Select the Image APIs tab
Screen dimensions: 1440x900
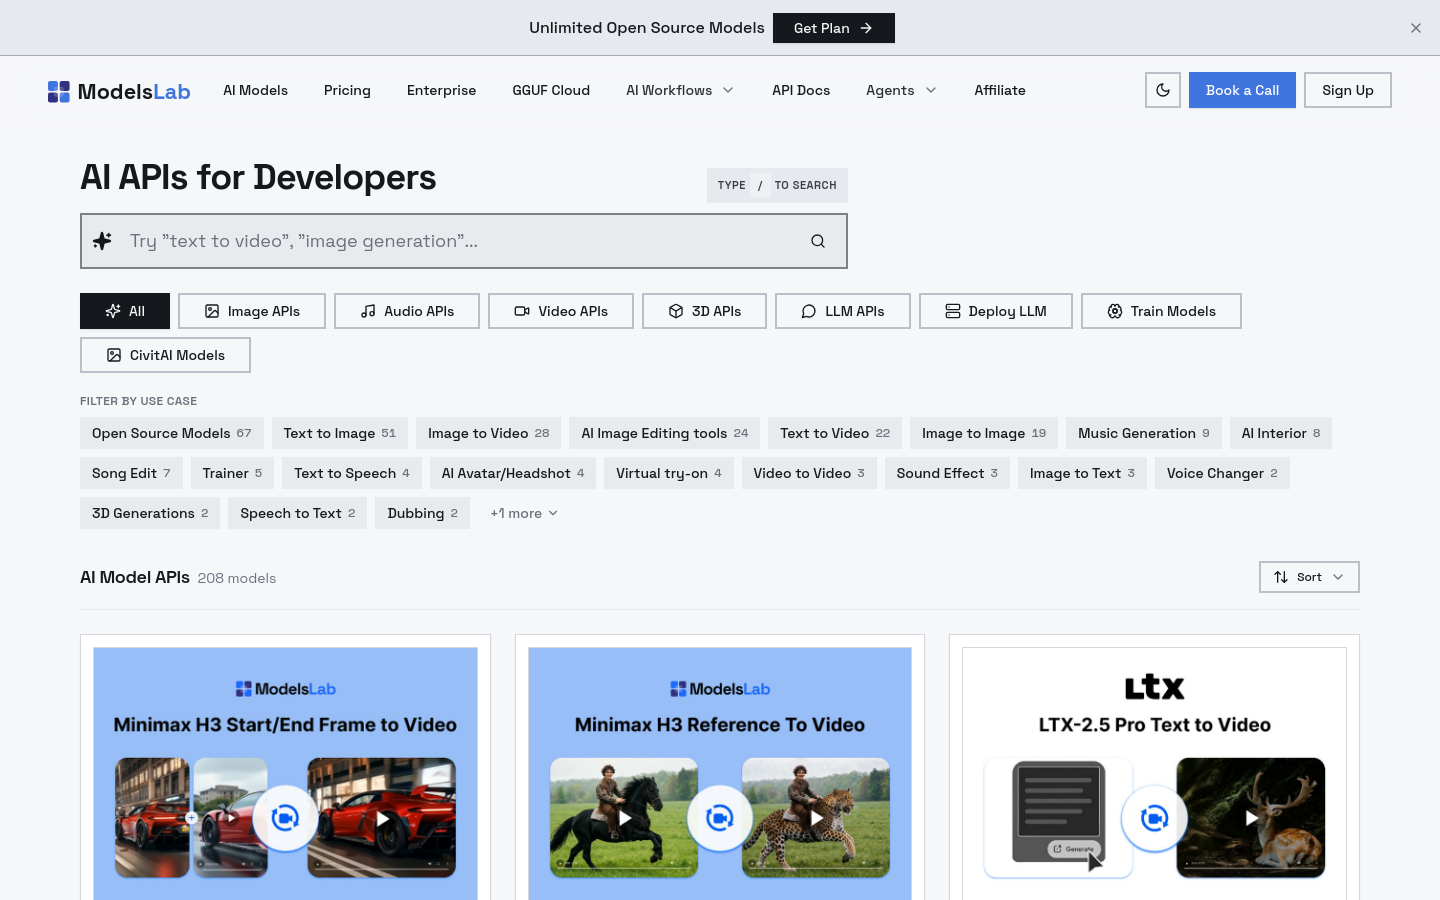pyautogui.click(x=252, y=311)
